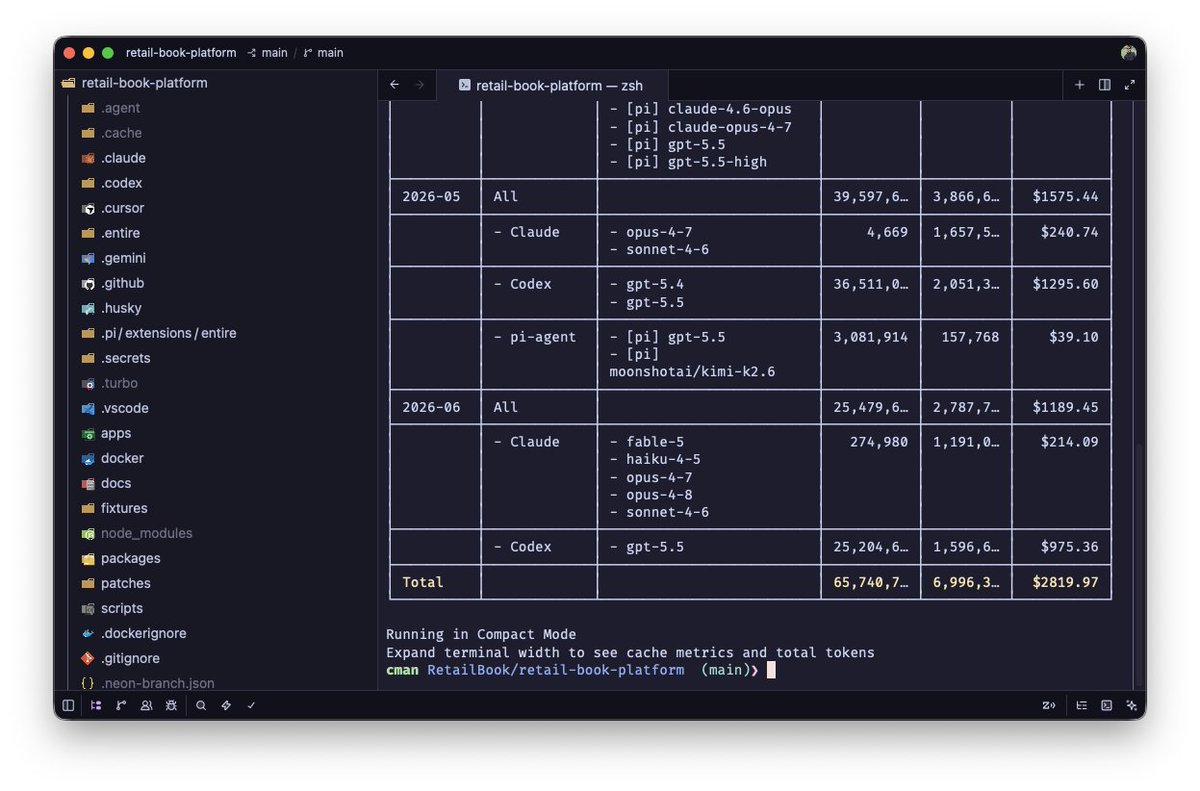
Task: Go forward with the right arrow in tab bar
Action: click(419, 85)
